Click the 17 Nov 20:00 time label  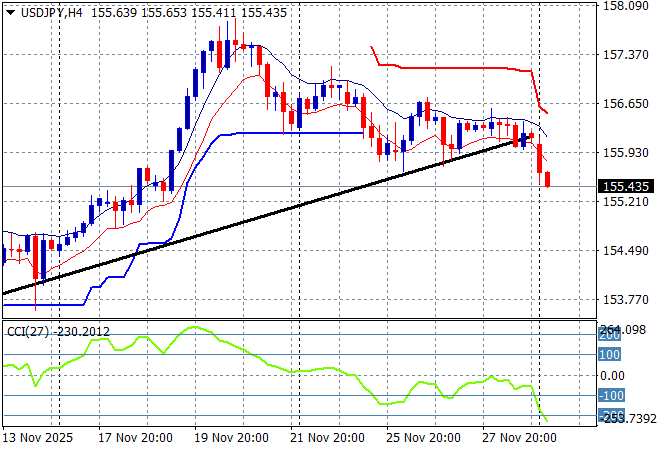pos(135,438)
